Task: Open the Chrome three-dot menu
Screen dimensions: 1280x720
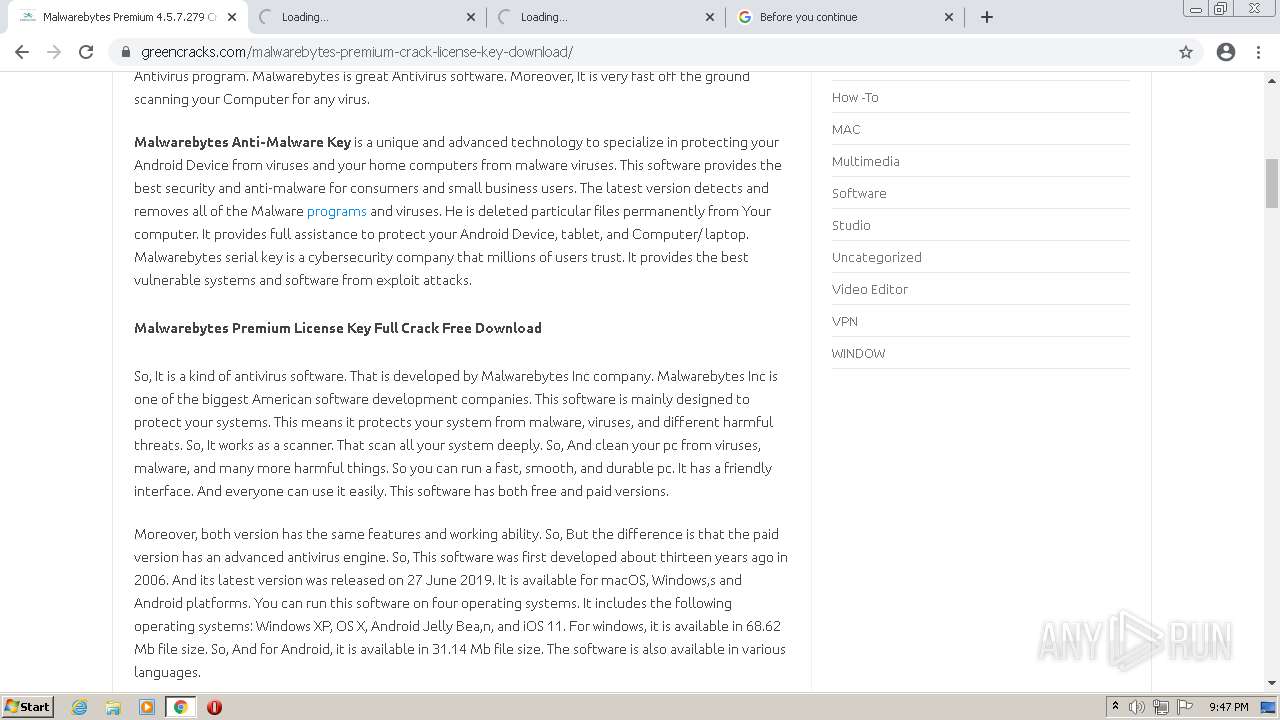Action: coord(1258,52)
